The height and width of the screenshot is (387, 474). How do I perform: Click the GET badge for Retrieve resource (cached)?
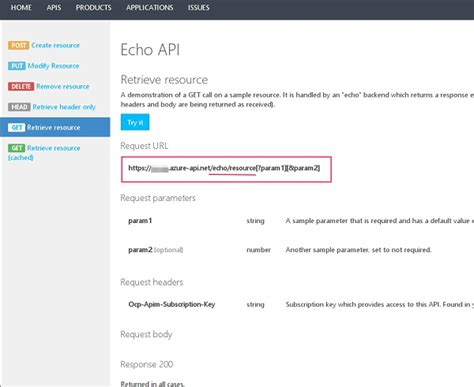[17, 148]
